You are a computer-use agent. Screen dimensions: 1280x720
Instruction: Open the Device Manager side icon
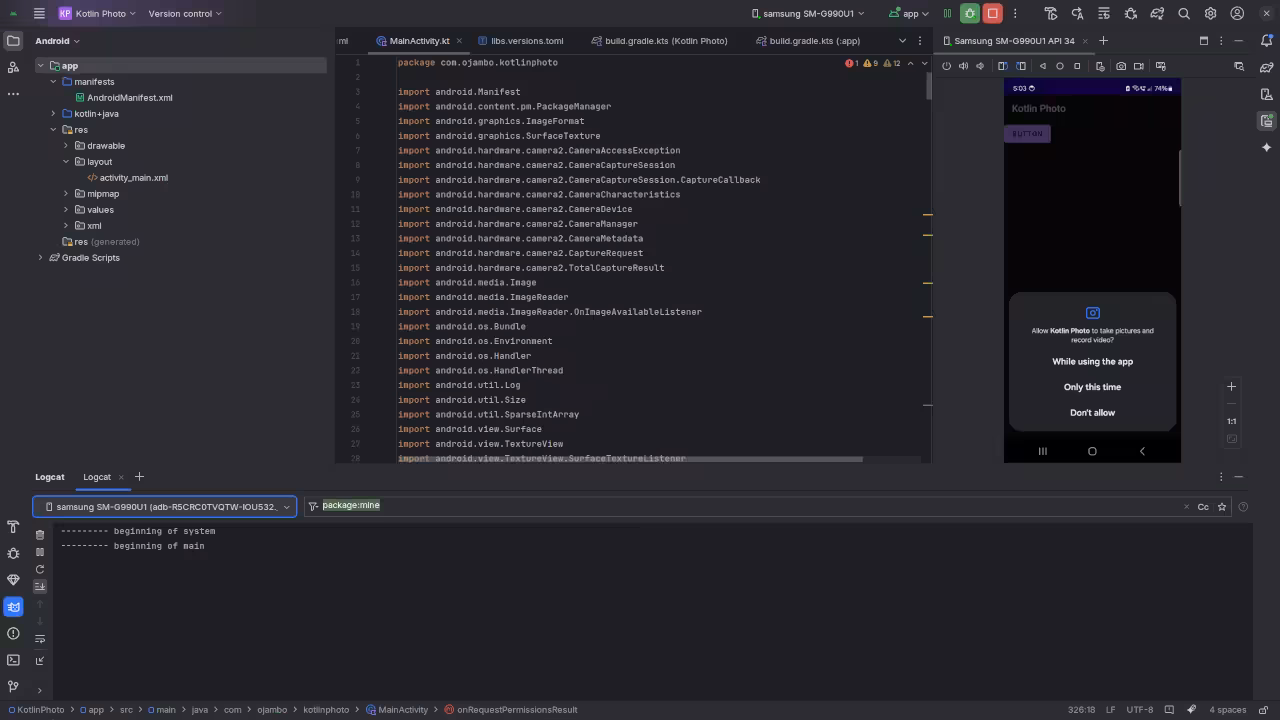1266,94
